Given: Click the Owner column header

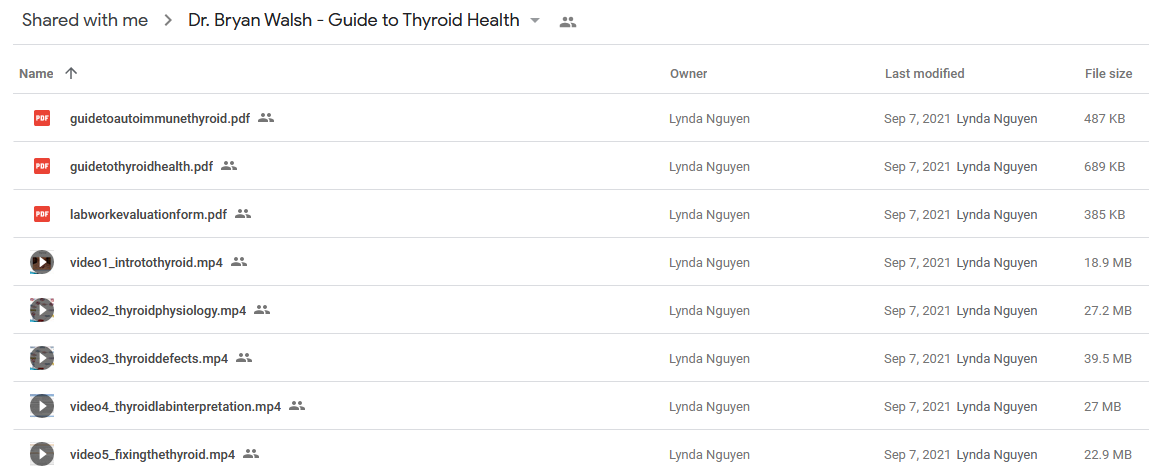Looking at the screenshot, I should 688,73.
